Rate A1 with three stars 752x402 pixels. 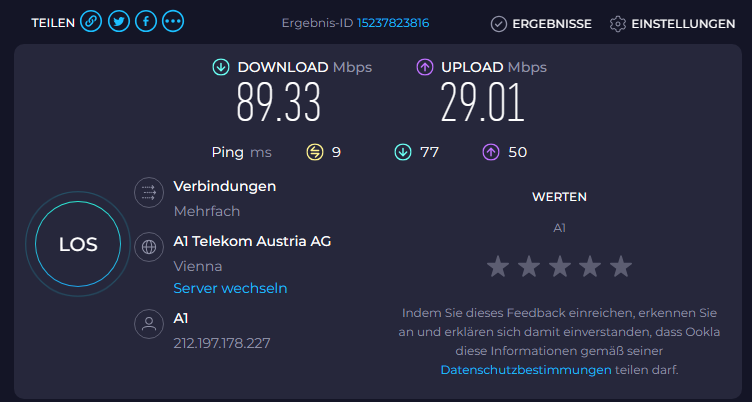(560, 267)
